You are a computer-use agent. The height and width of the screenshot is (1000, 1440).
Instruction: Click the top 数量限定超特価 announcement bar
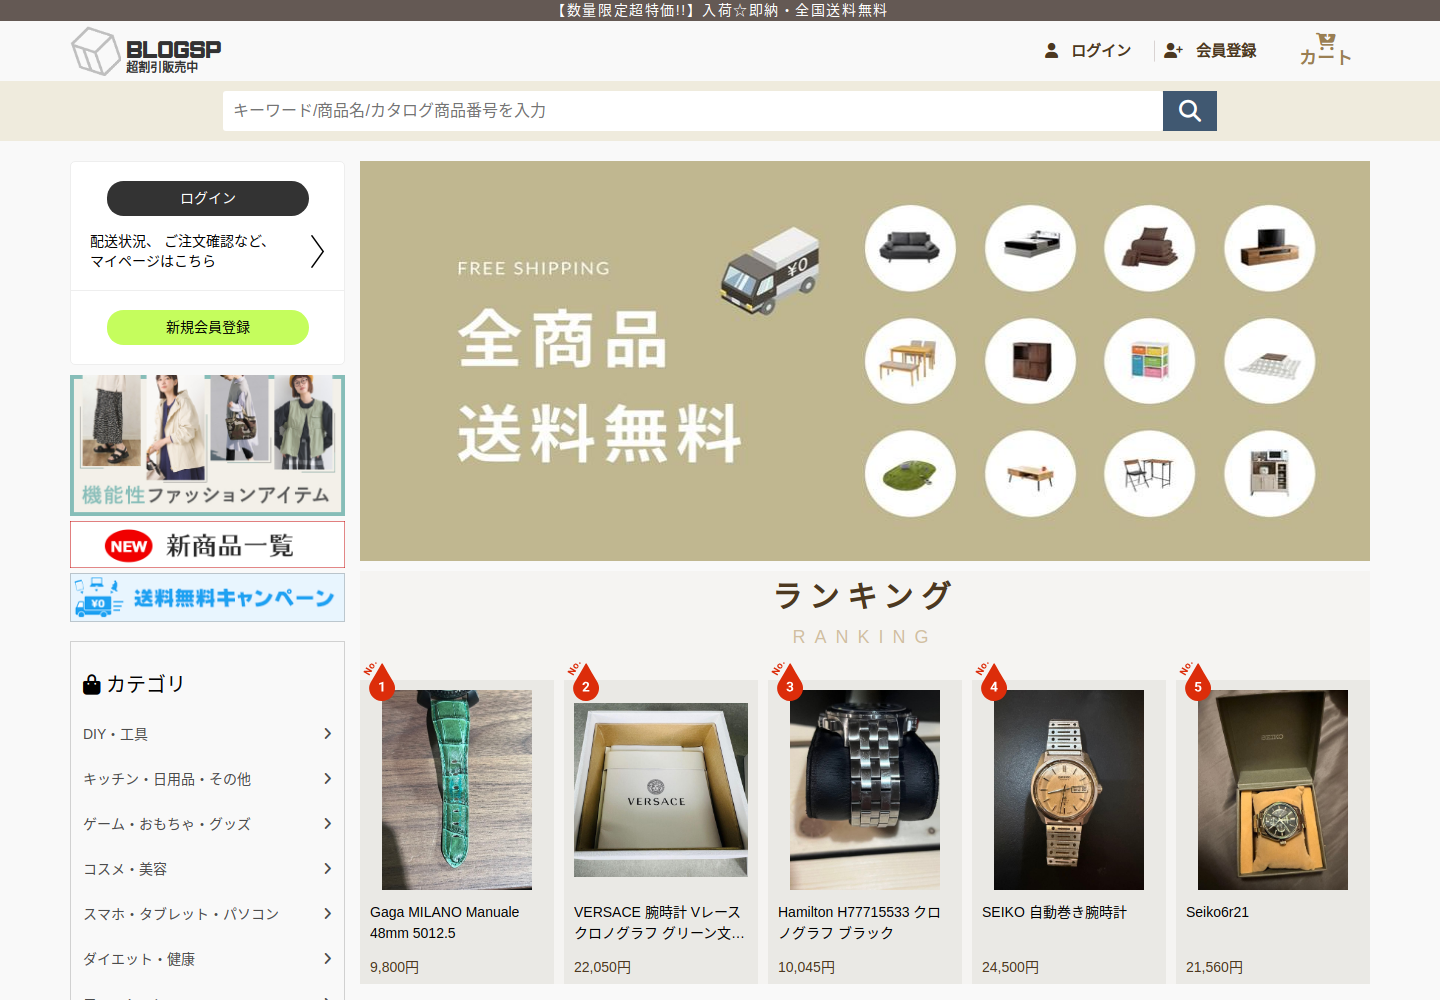[x=720, y=10]
